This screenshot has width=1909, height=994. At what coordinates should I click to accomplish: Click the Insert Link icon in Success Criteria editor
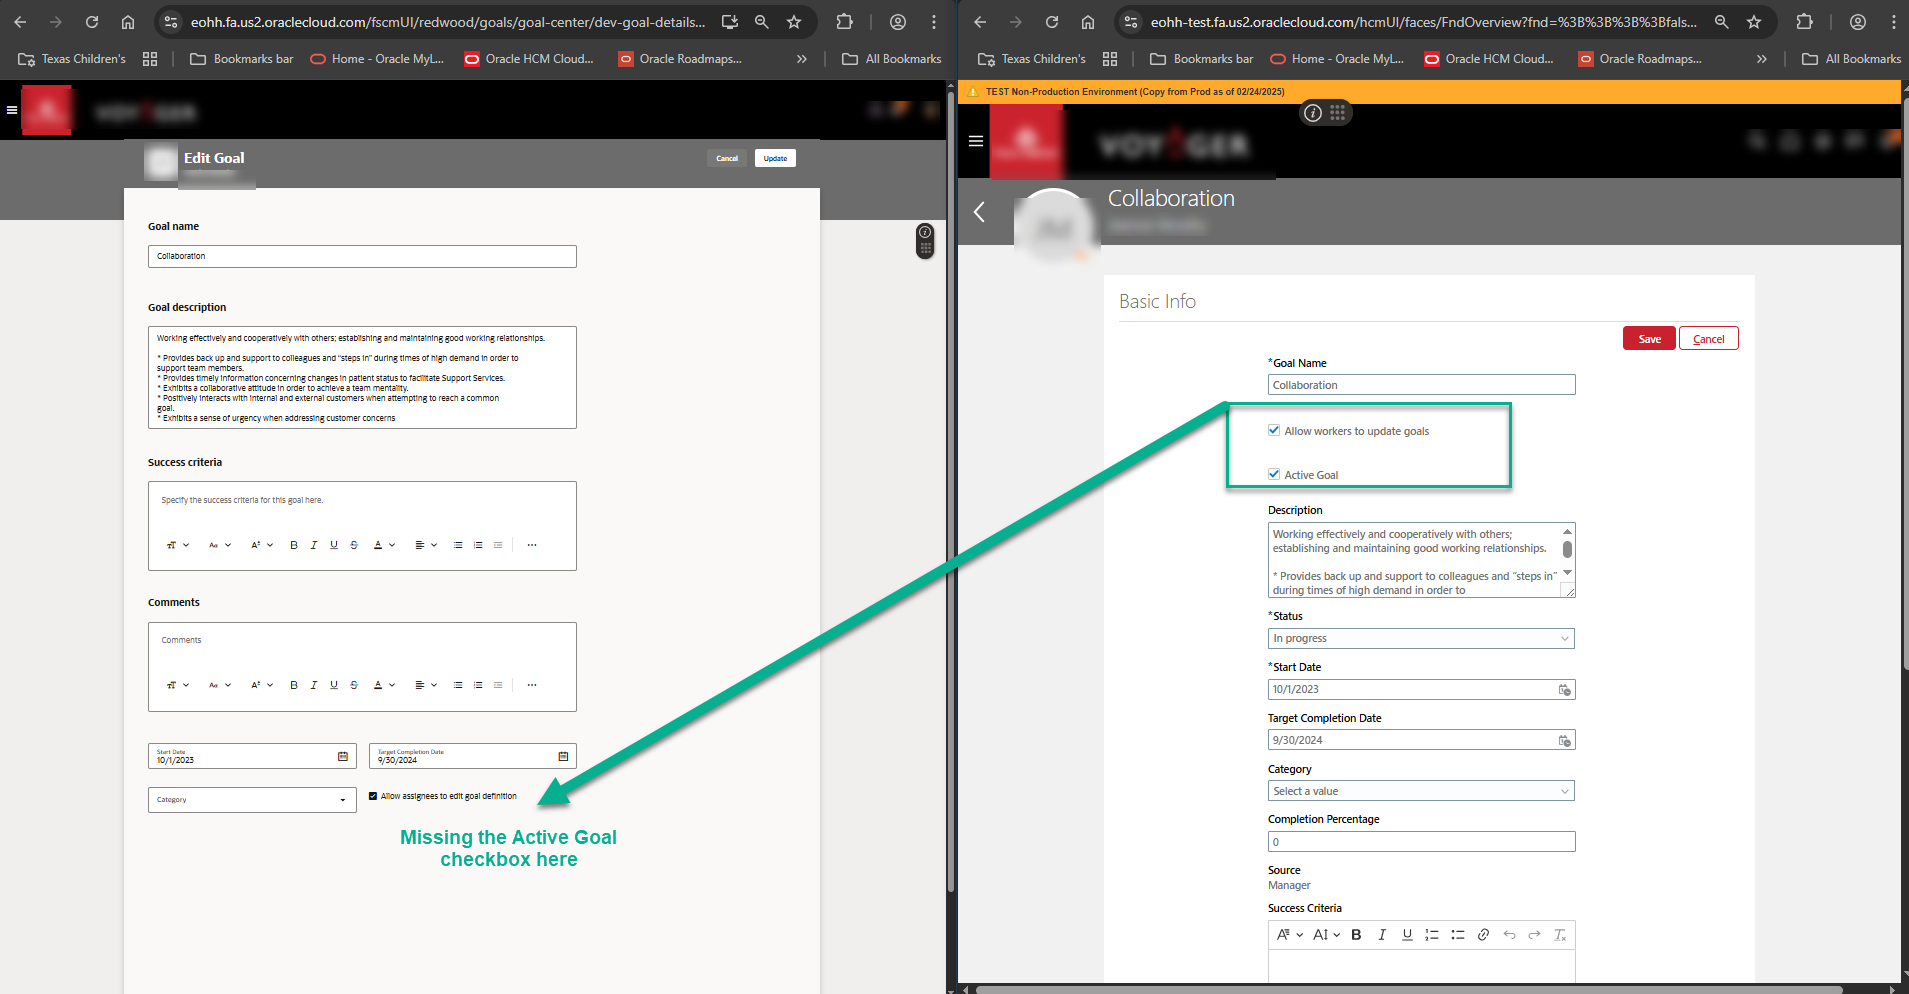click(x=1484, y=934)
